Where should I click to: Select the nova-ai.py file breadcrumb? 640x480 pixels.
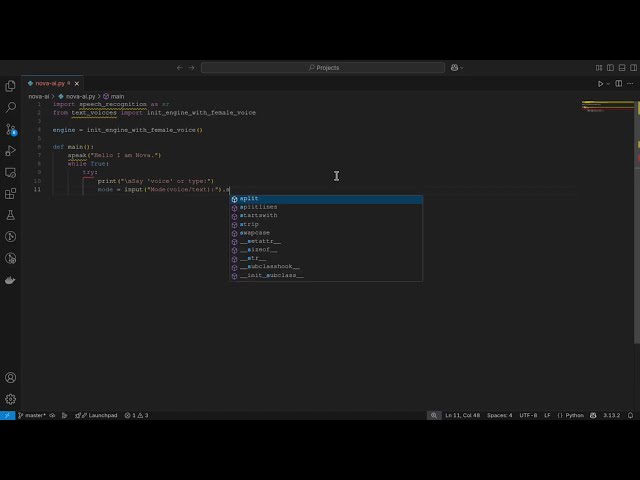[x=77, y=96]
